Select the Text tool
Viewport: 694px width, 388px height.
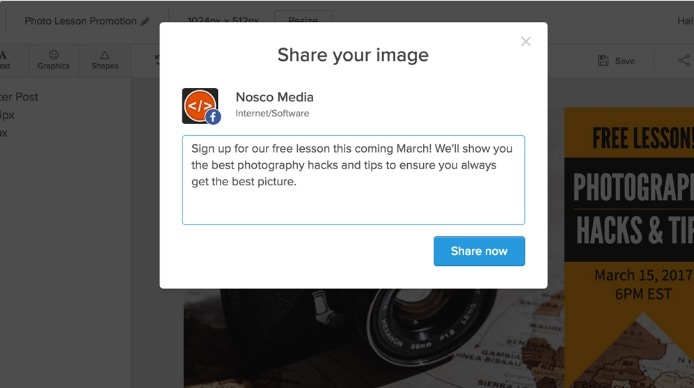pos(4,60)
